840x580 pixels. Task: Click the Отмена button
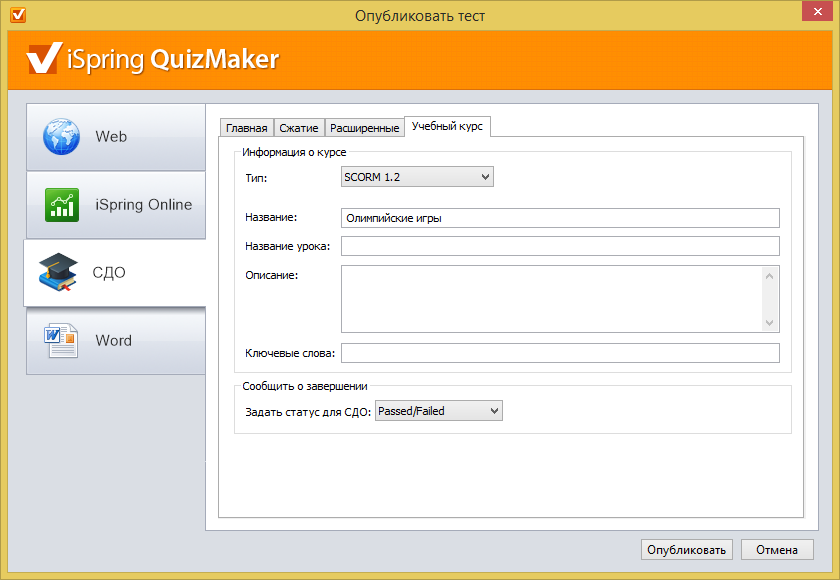(x=777, y=549)
